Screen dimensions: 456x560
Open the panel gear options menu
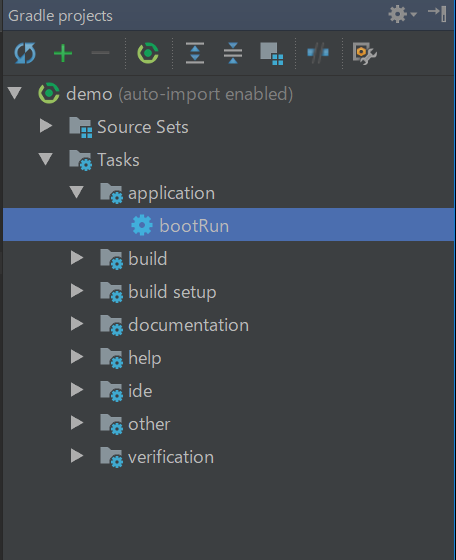[402, 15]
